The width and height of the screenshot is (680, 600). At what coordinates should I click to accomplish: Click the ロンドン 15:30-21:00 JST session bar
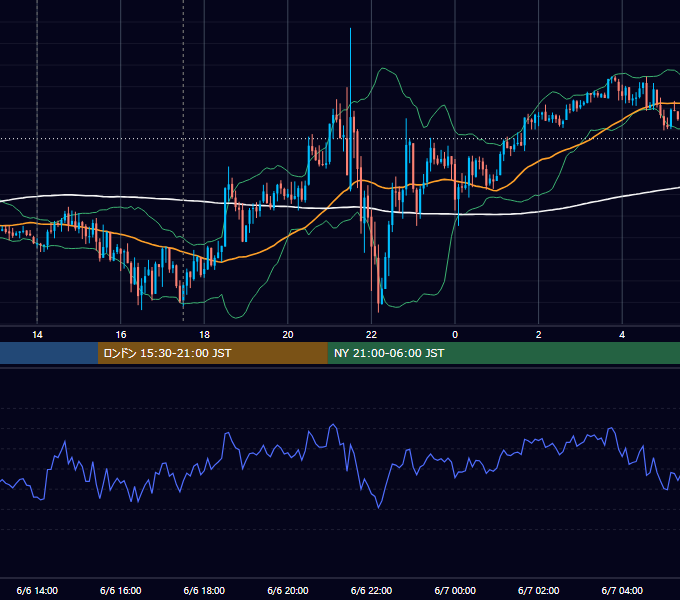pyautogui.click(x=212, y=353)
